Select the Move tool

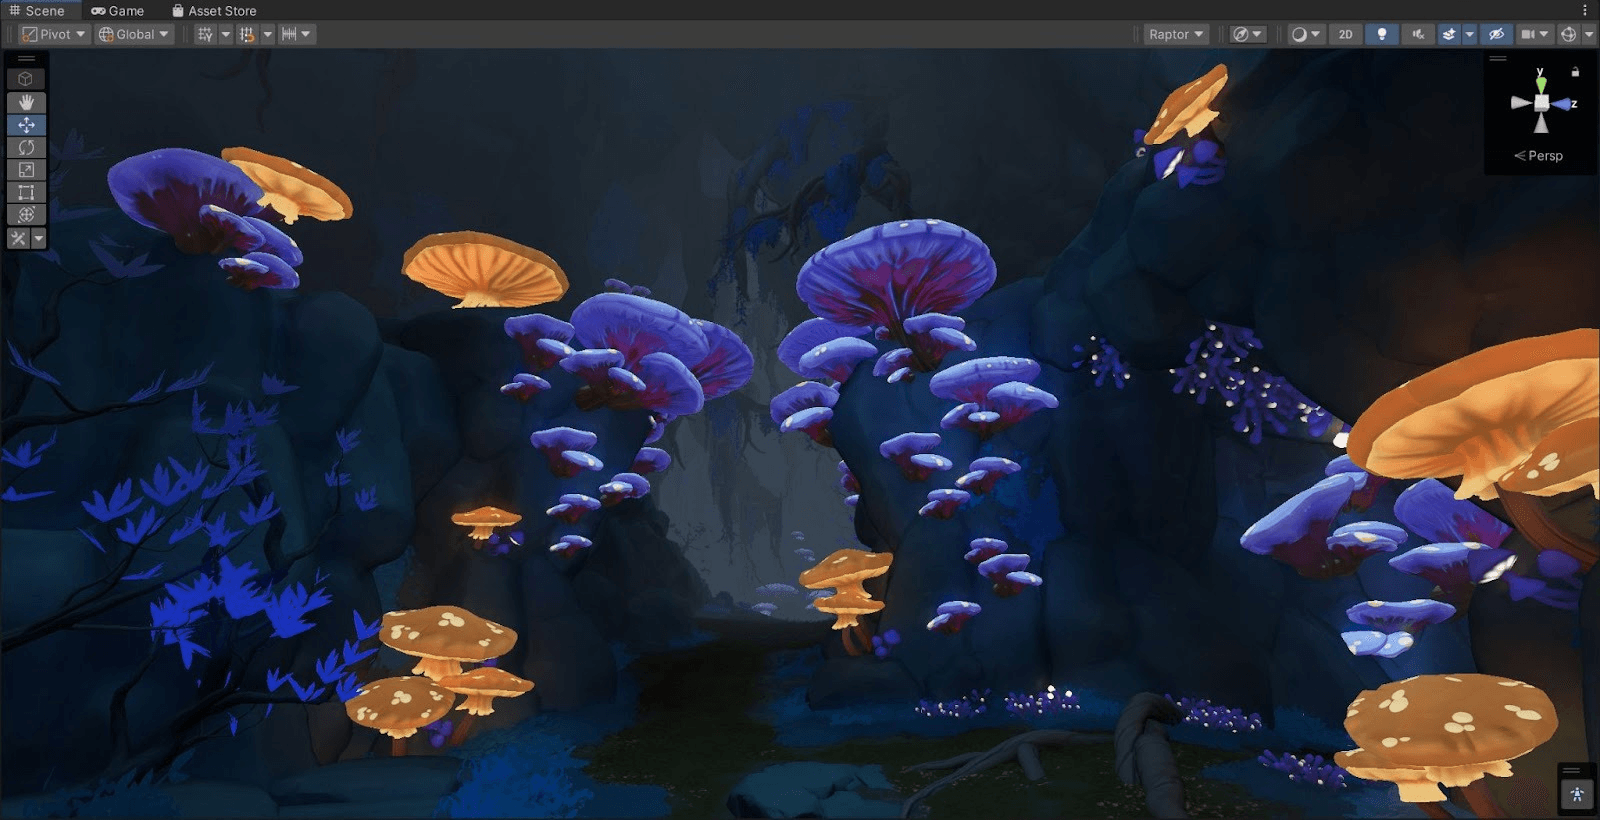[26, 125]
